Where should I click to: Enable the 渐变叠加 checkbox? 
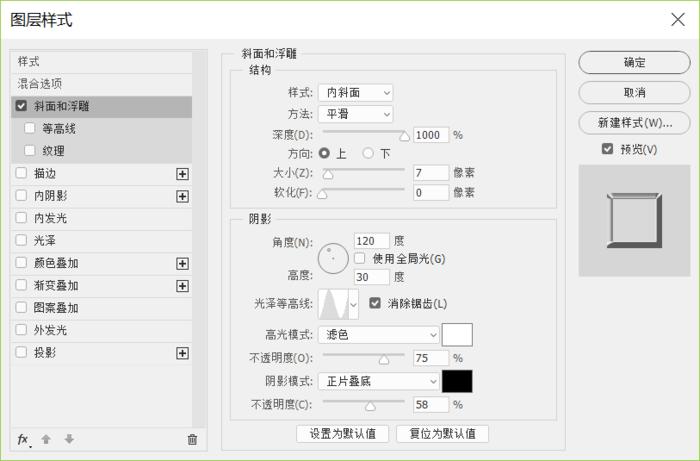pyautogui.click(x=21, y=285)
